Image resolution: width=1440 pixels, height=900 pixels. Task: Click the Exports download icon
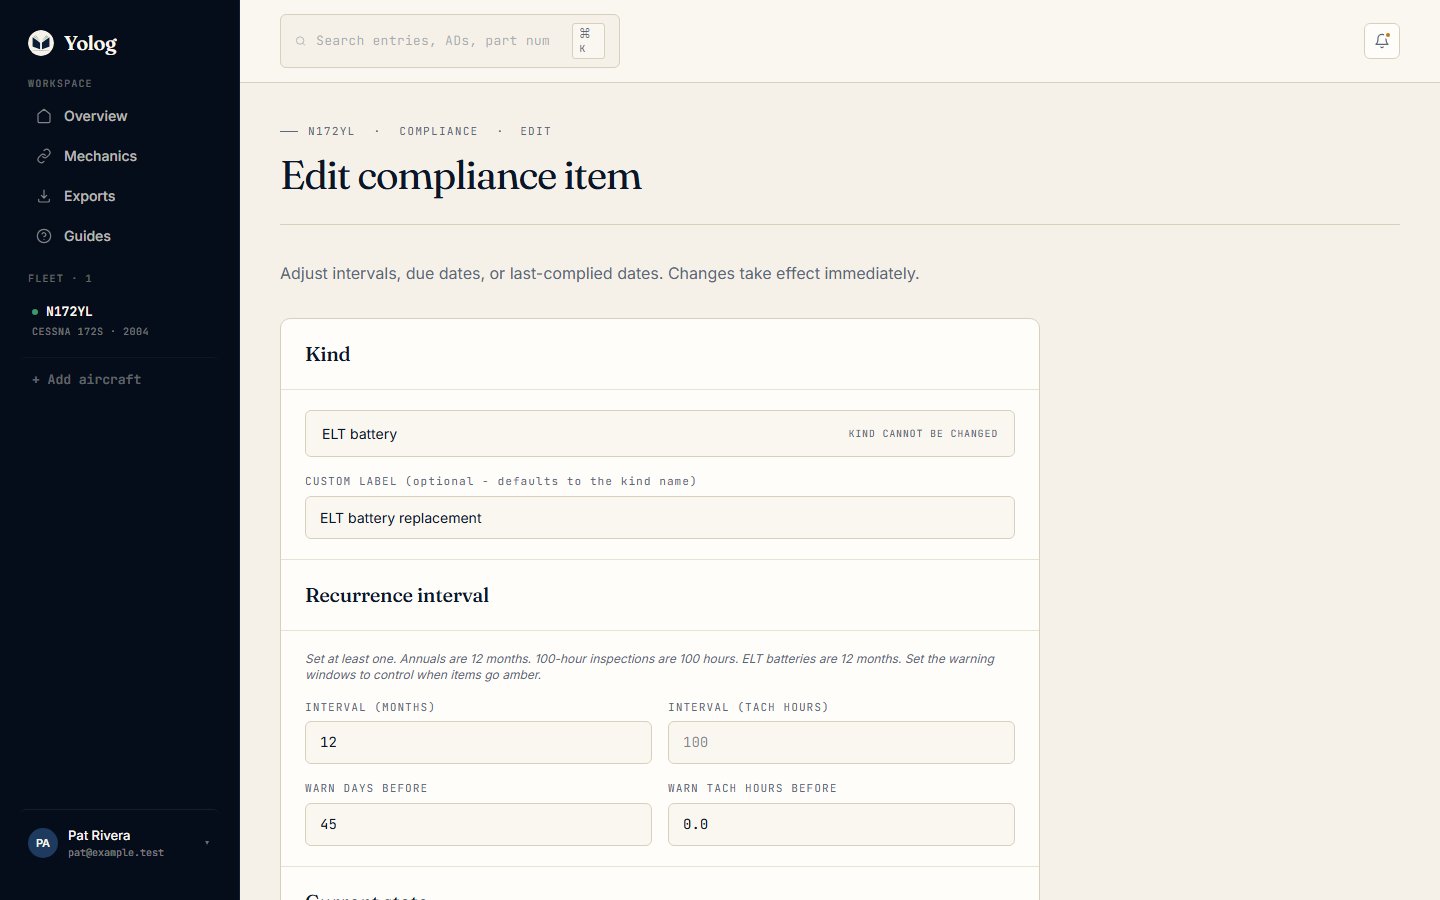pyautogui.click(x=44, y=196)
